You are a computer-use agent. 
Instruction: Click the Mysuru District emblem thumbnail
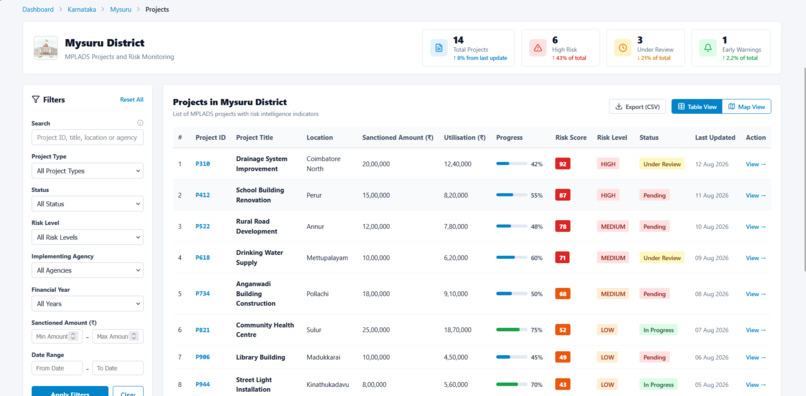pyautogui.click(x=46, y=48)
